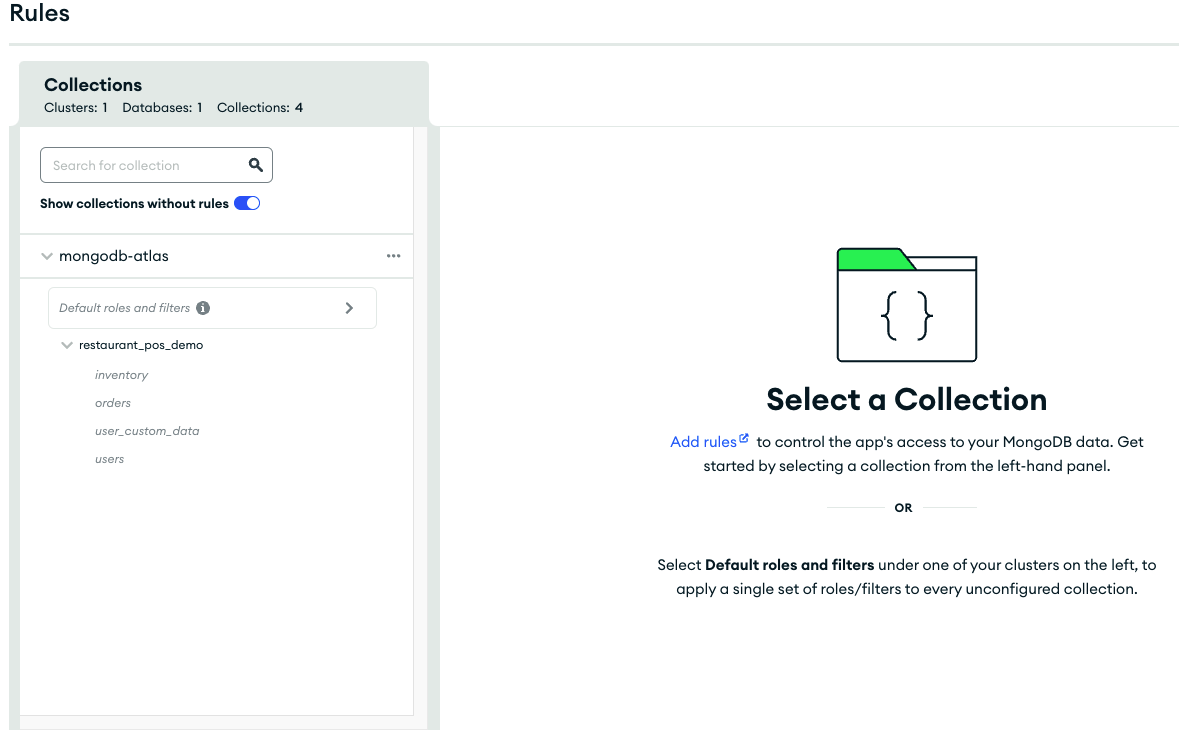Select the users collection
Screen dimensions: 1179x746
point(109,459)
